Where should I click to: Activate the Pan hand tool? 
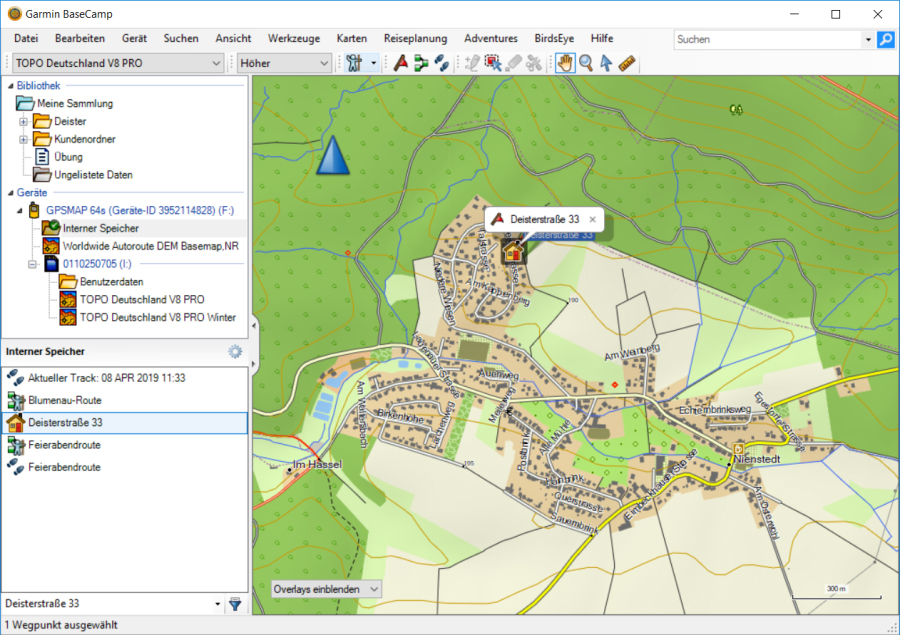pos(566,63)
